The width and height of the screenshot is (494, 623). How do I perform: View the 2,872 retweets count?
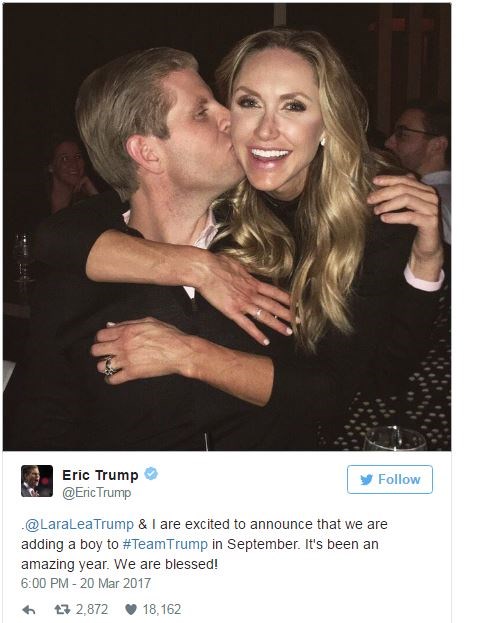92,609
